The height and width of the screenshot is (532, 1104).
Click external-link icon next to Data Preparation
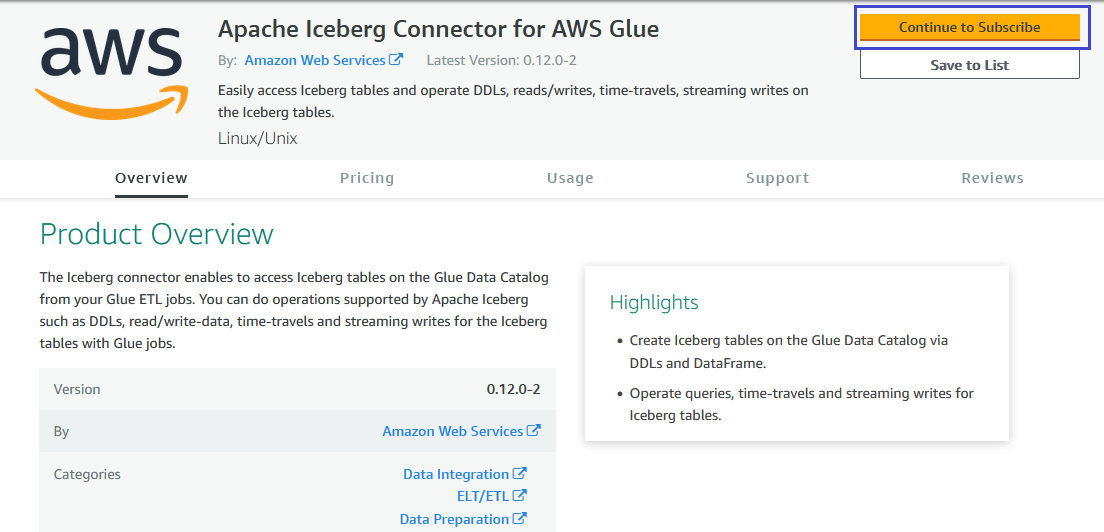click(x=520, y=519)
